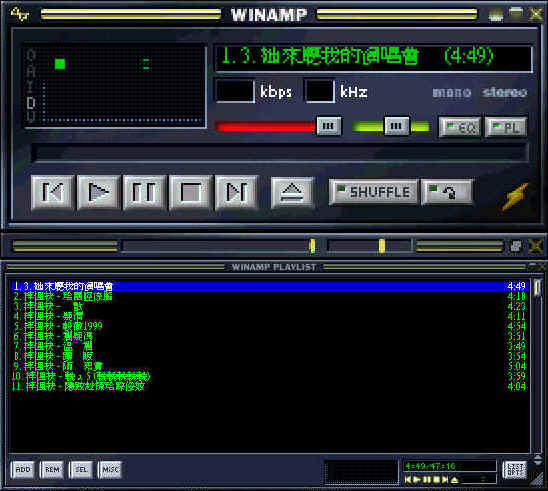
Task: Select playlist track 9 lasting 5:04
Action: 269,366
